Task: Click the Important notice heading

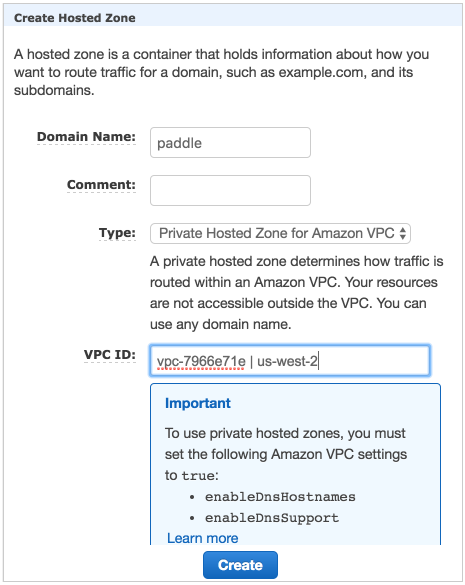Action: click(198, 403)
